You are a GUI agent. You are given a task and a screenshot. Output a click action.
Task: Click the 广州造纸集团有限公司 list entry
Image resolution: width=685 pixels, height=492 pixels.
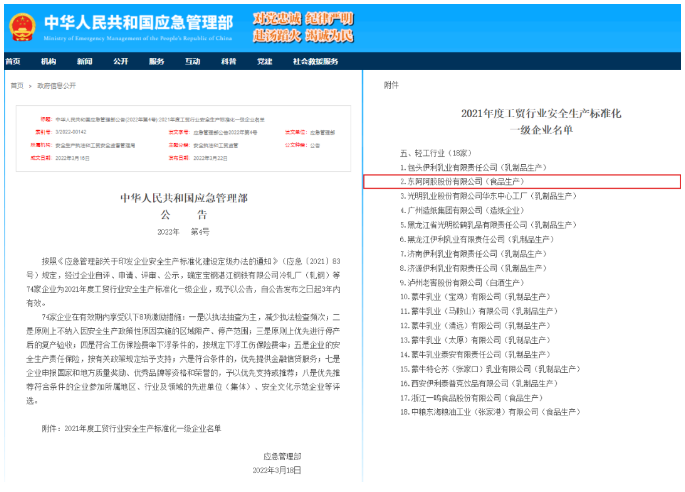pyautogui.click(x=464, y=211)
